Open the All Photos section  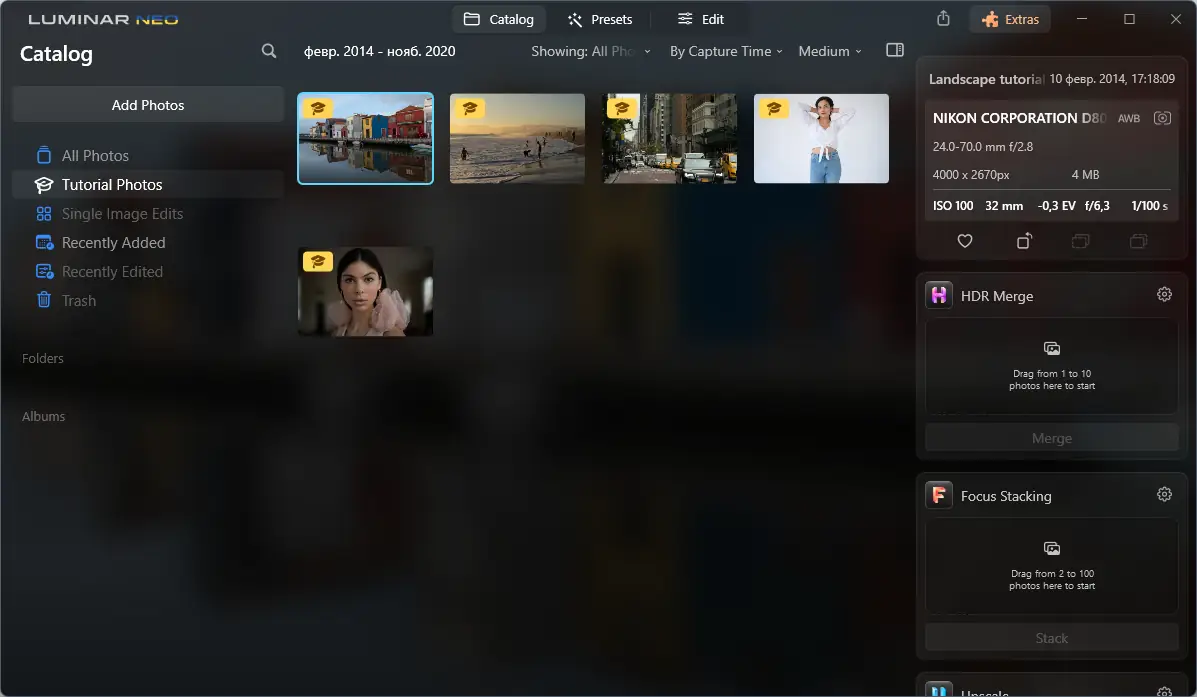[x=147, y=156]
